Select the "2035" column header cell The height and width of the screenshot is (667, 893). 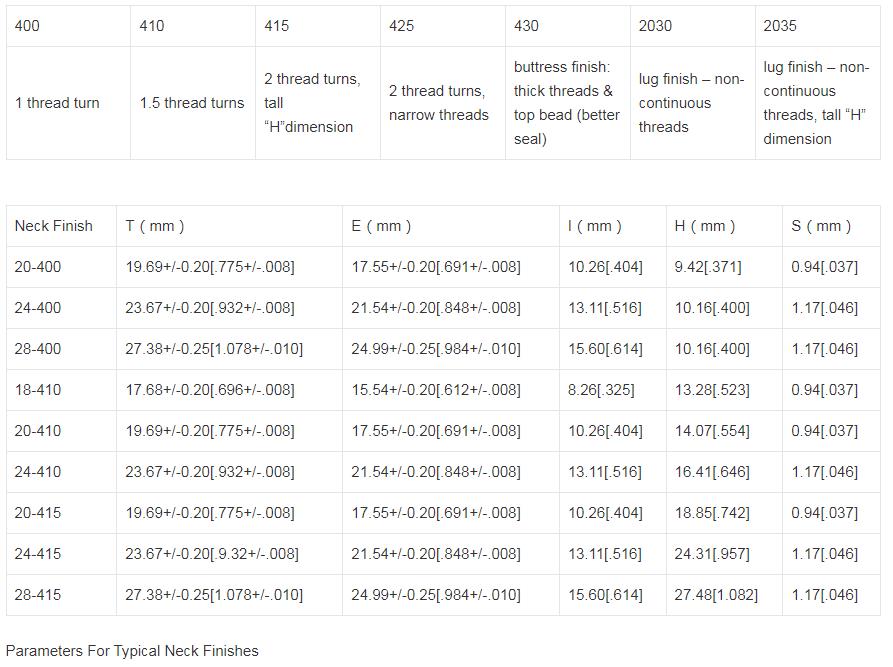click(780, 26)
